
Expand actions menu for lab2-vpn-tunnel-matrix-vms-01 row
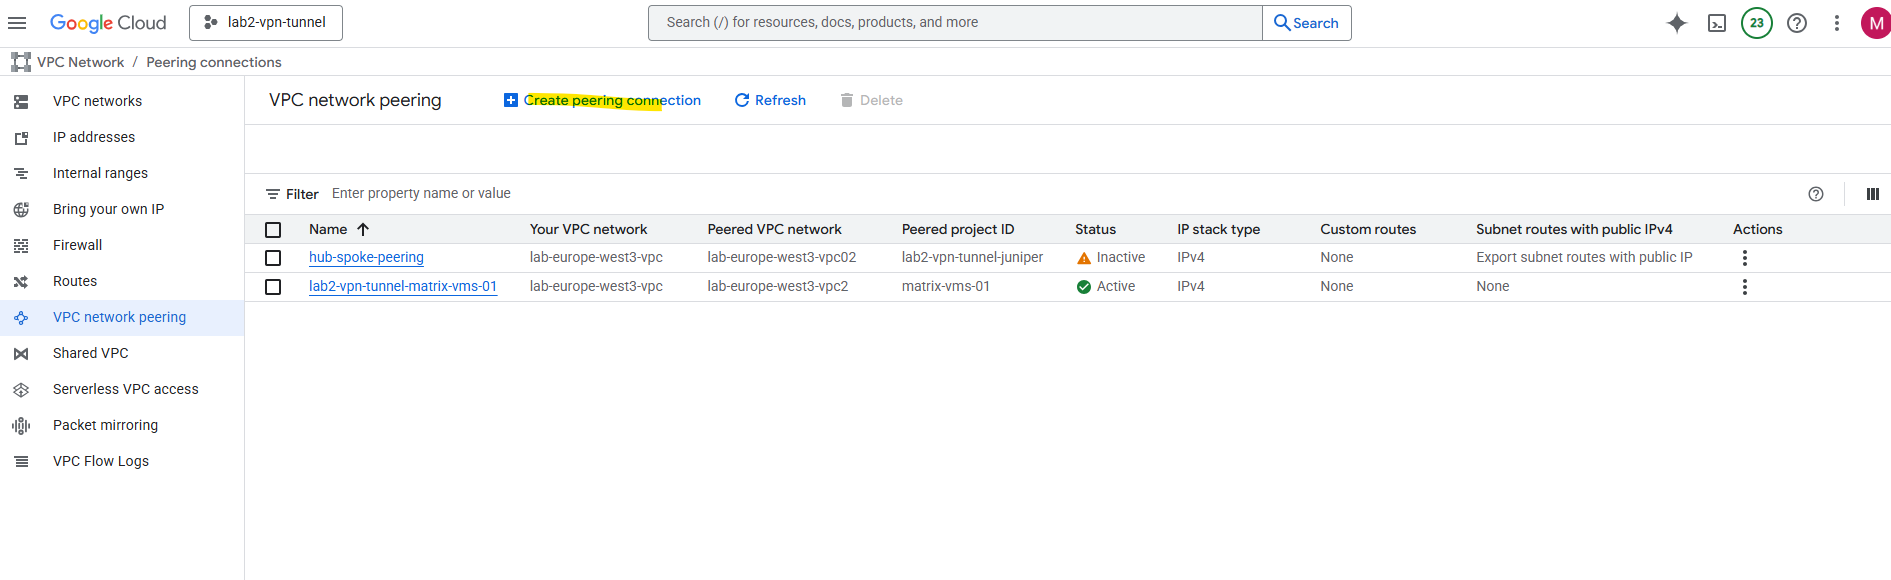point(1744,287)
